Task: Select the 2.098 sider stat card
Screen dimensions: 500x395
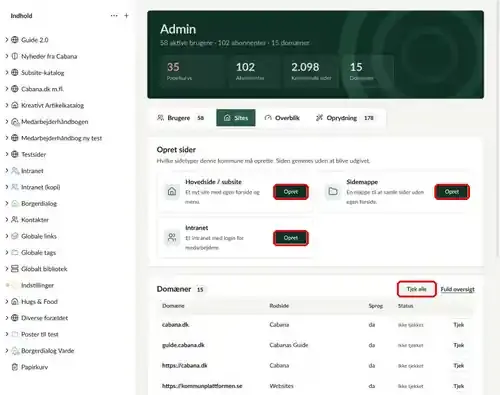Action: coord(310,72)
